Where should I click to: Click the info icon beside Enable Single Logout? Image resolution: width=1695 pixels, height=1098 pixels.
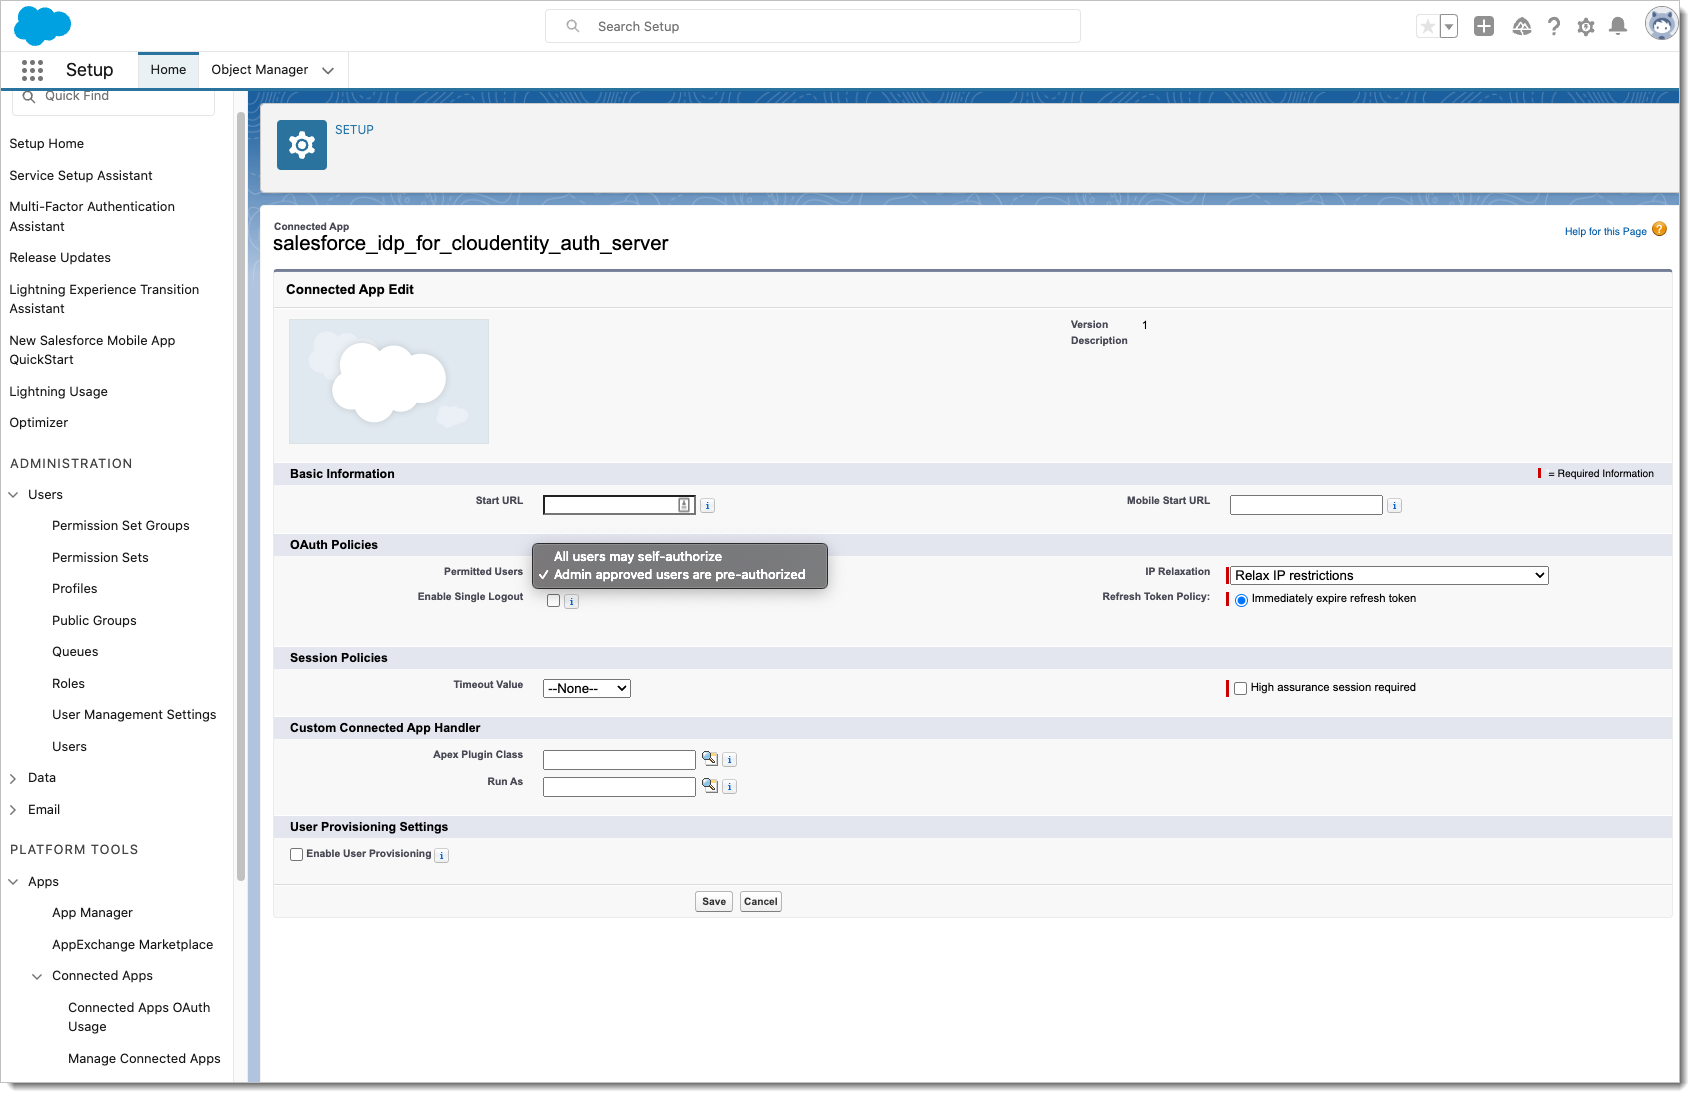[x=572, y=602]
